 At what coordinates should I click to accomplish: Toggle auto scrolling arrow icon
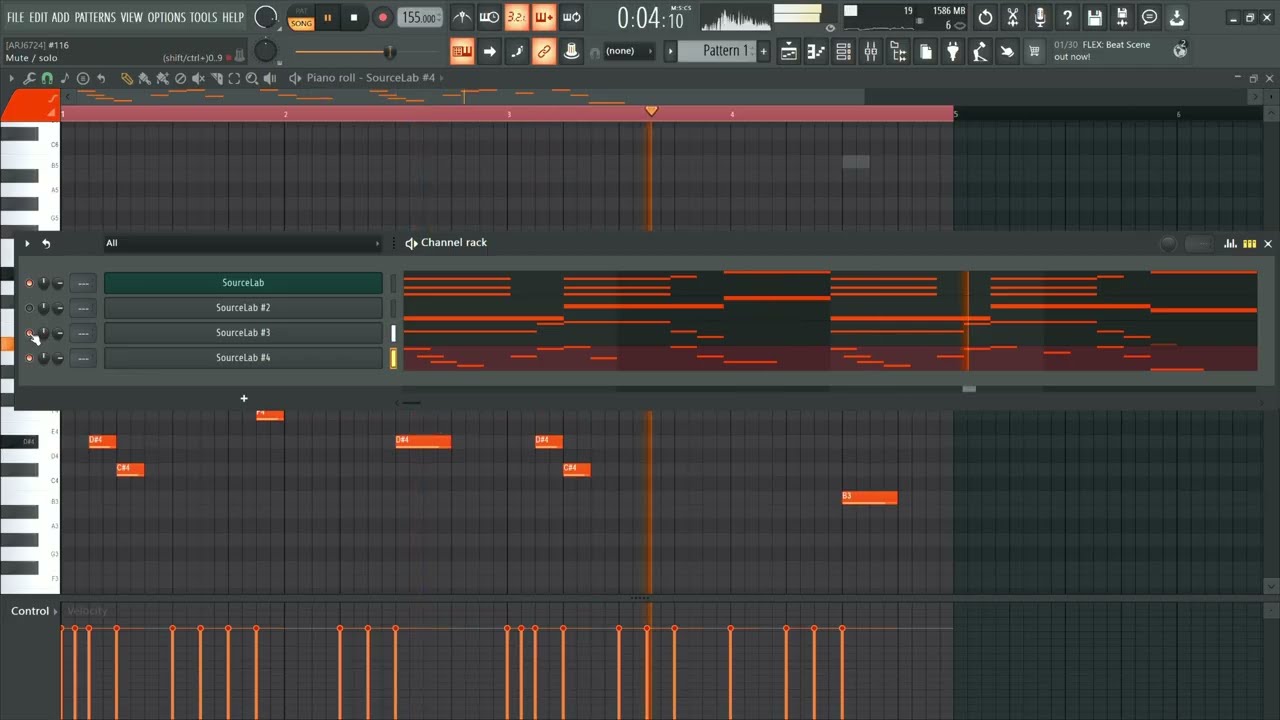[489, 51]
